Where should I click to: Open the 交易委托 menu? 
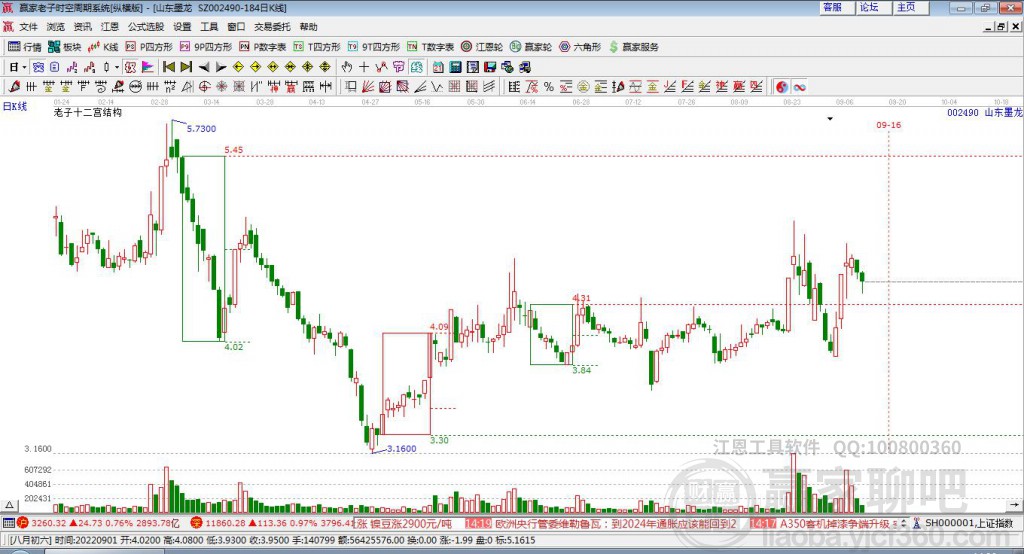click(x=272, y=27)
